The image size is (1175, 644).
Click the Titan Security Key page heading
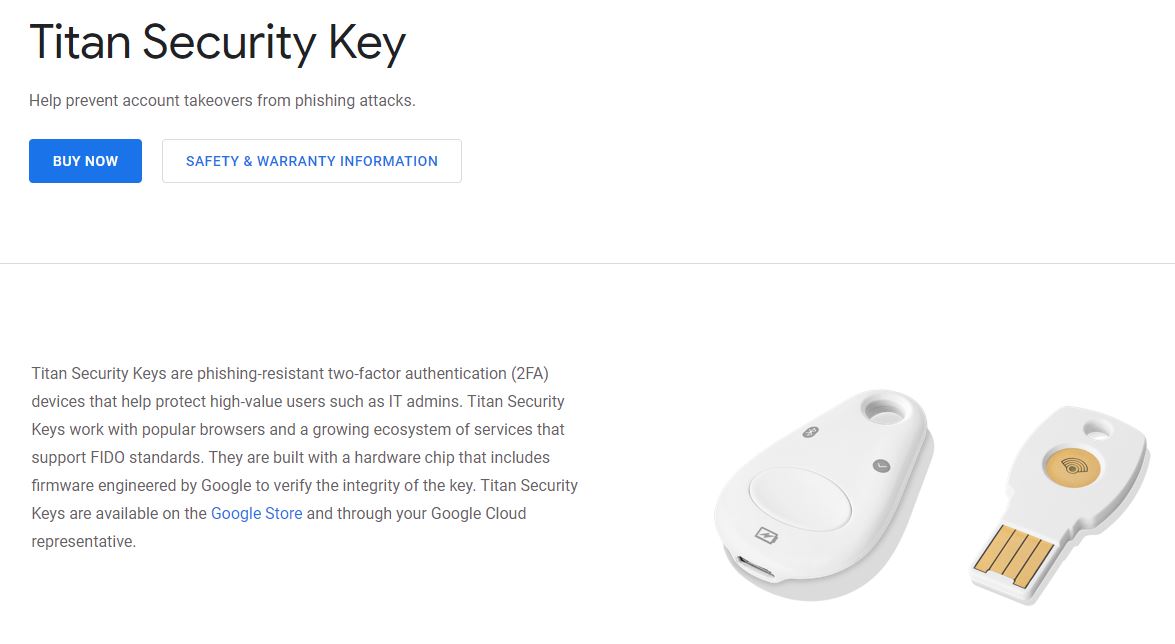coord(217,43)
